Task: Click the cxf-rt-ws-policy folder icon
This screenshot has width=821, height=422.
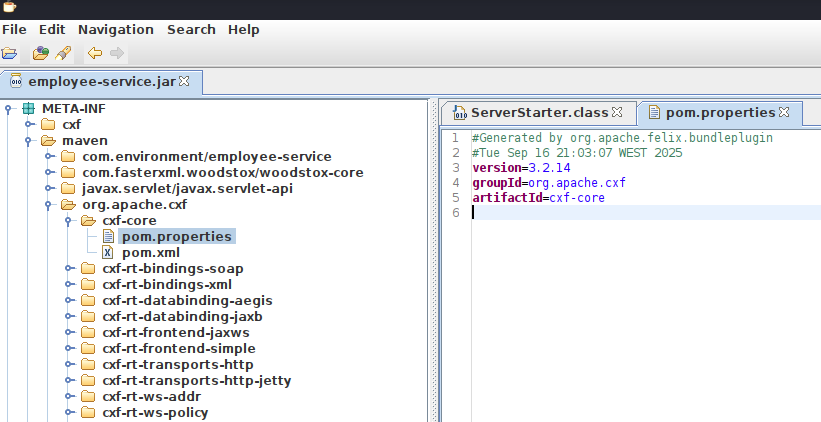Action: [x=88, y=413]
